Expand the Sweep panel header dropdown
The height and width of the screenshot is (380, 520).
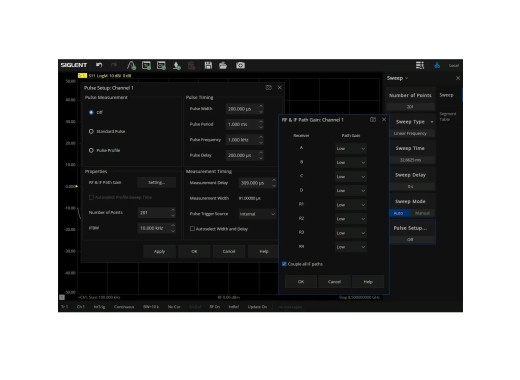397,78
